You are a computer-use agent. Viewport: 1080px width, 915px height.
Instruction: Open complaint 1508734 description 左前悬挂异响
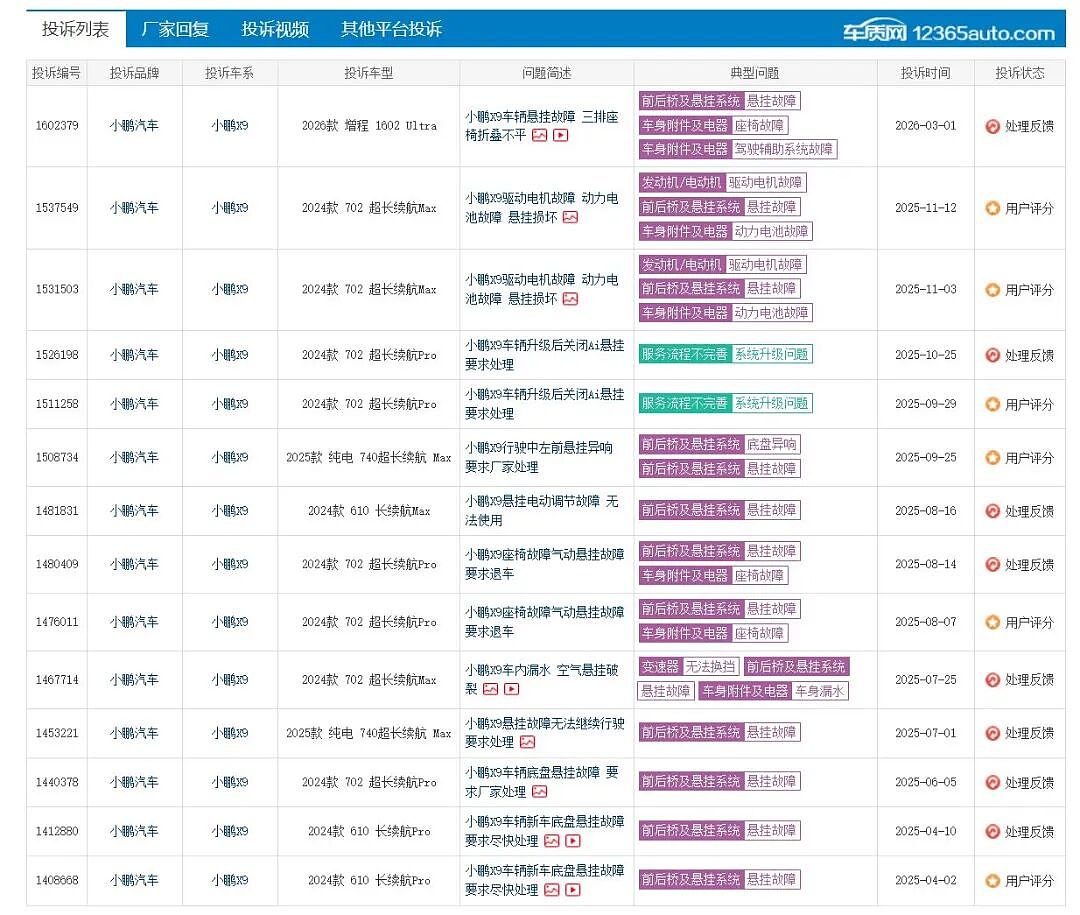pyautogui.click(x=539, y=458)
